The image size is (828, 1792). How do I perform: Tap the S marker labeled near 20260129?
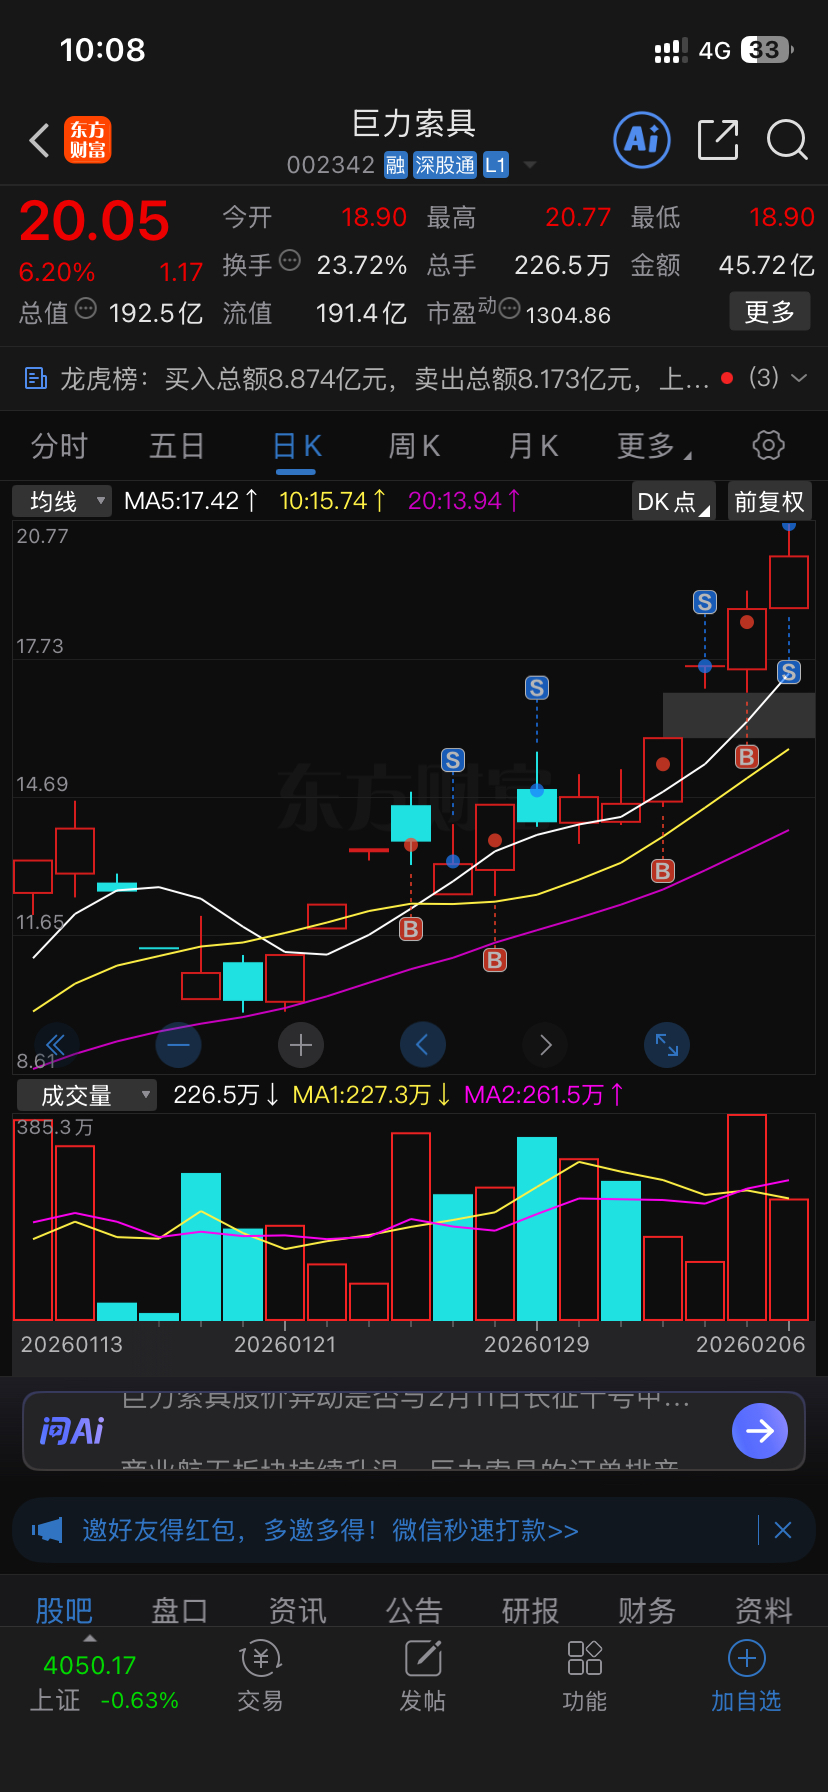click(x=537, y=688)
